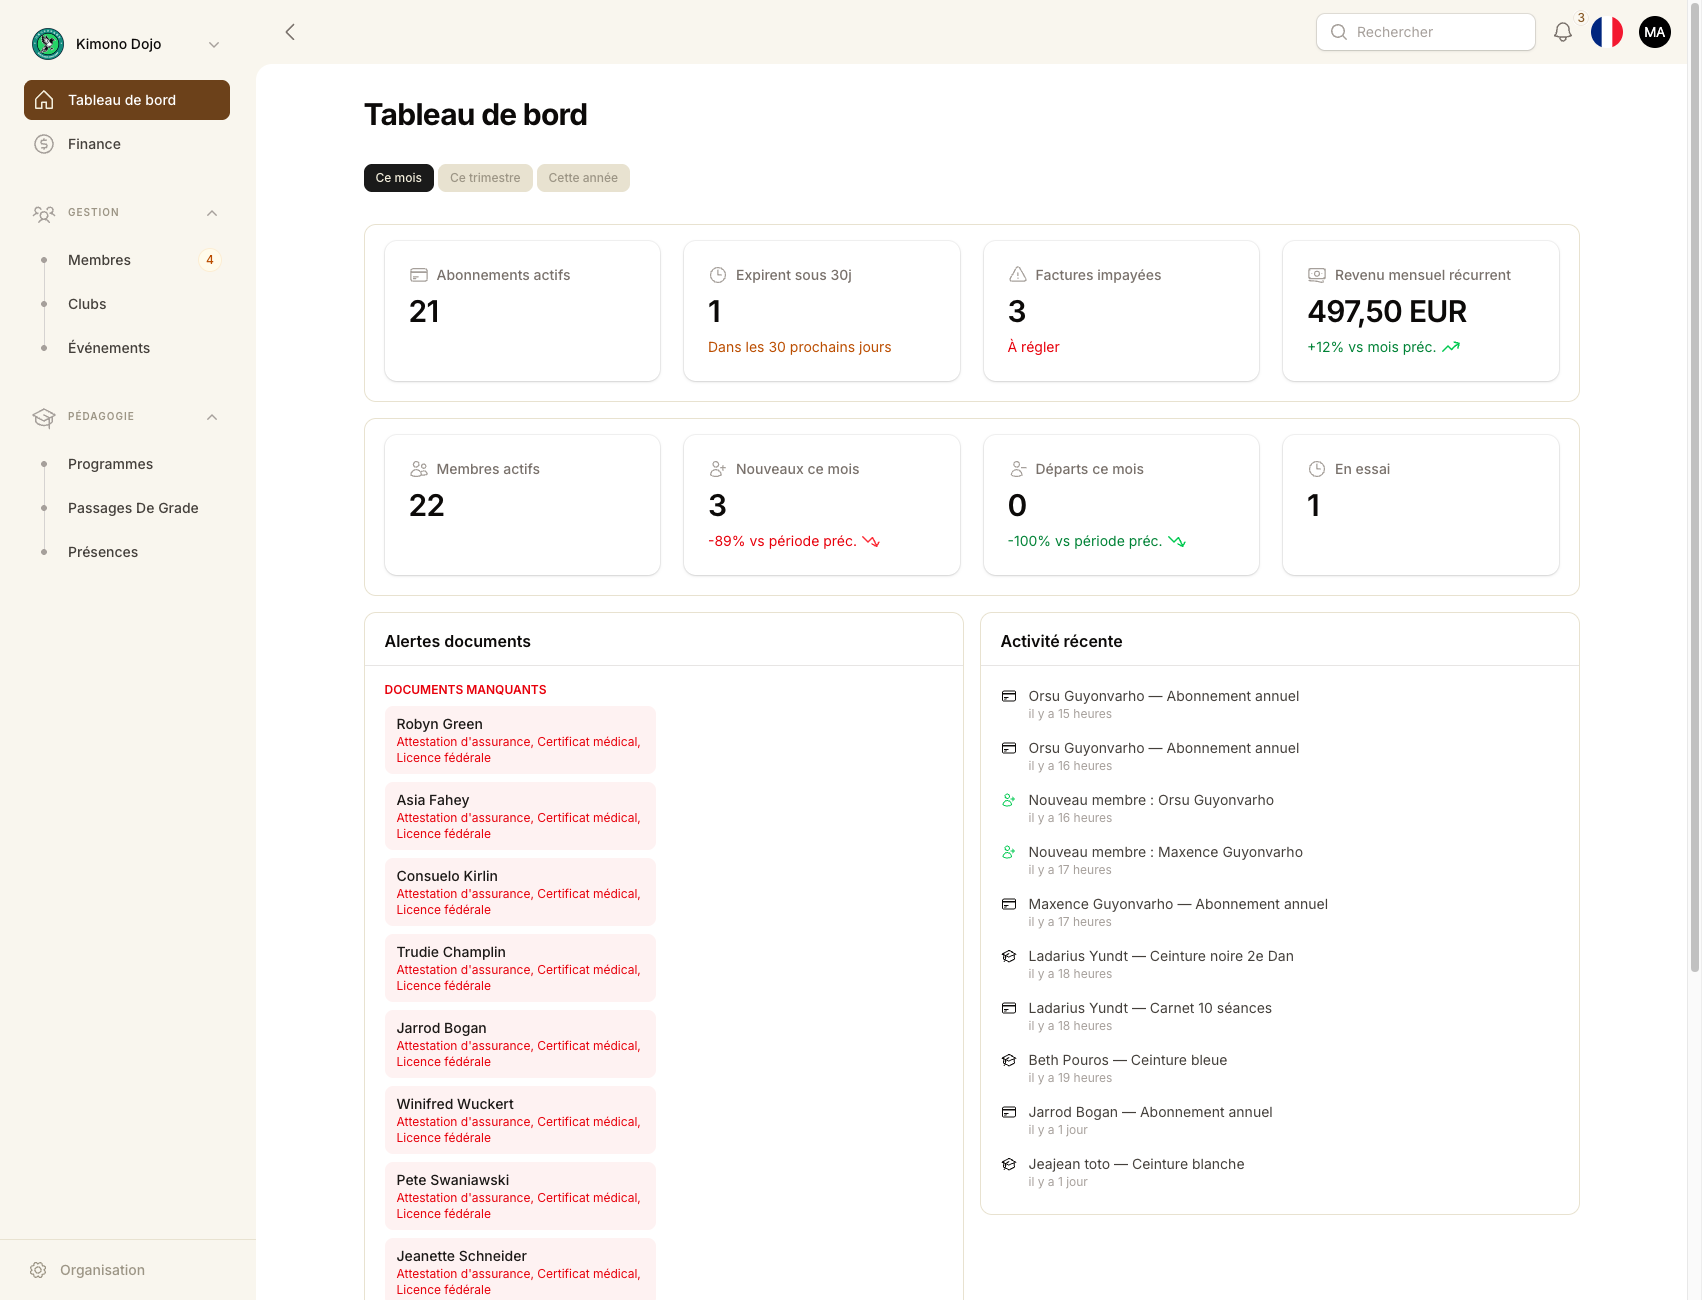This screenshot has width=1702, height=1300.
Task: Switch to the Cette année period filter
Action: tap(583, 178)
